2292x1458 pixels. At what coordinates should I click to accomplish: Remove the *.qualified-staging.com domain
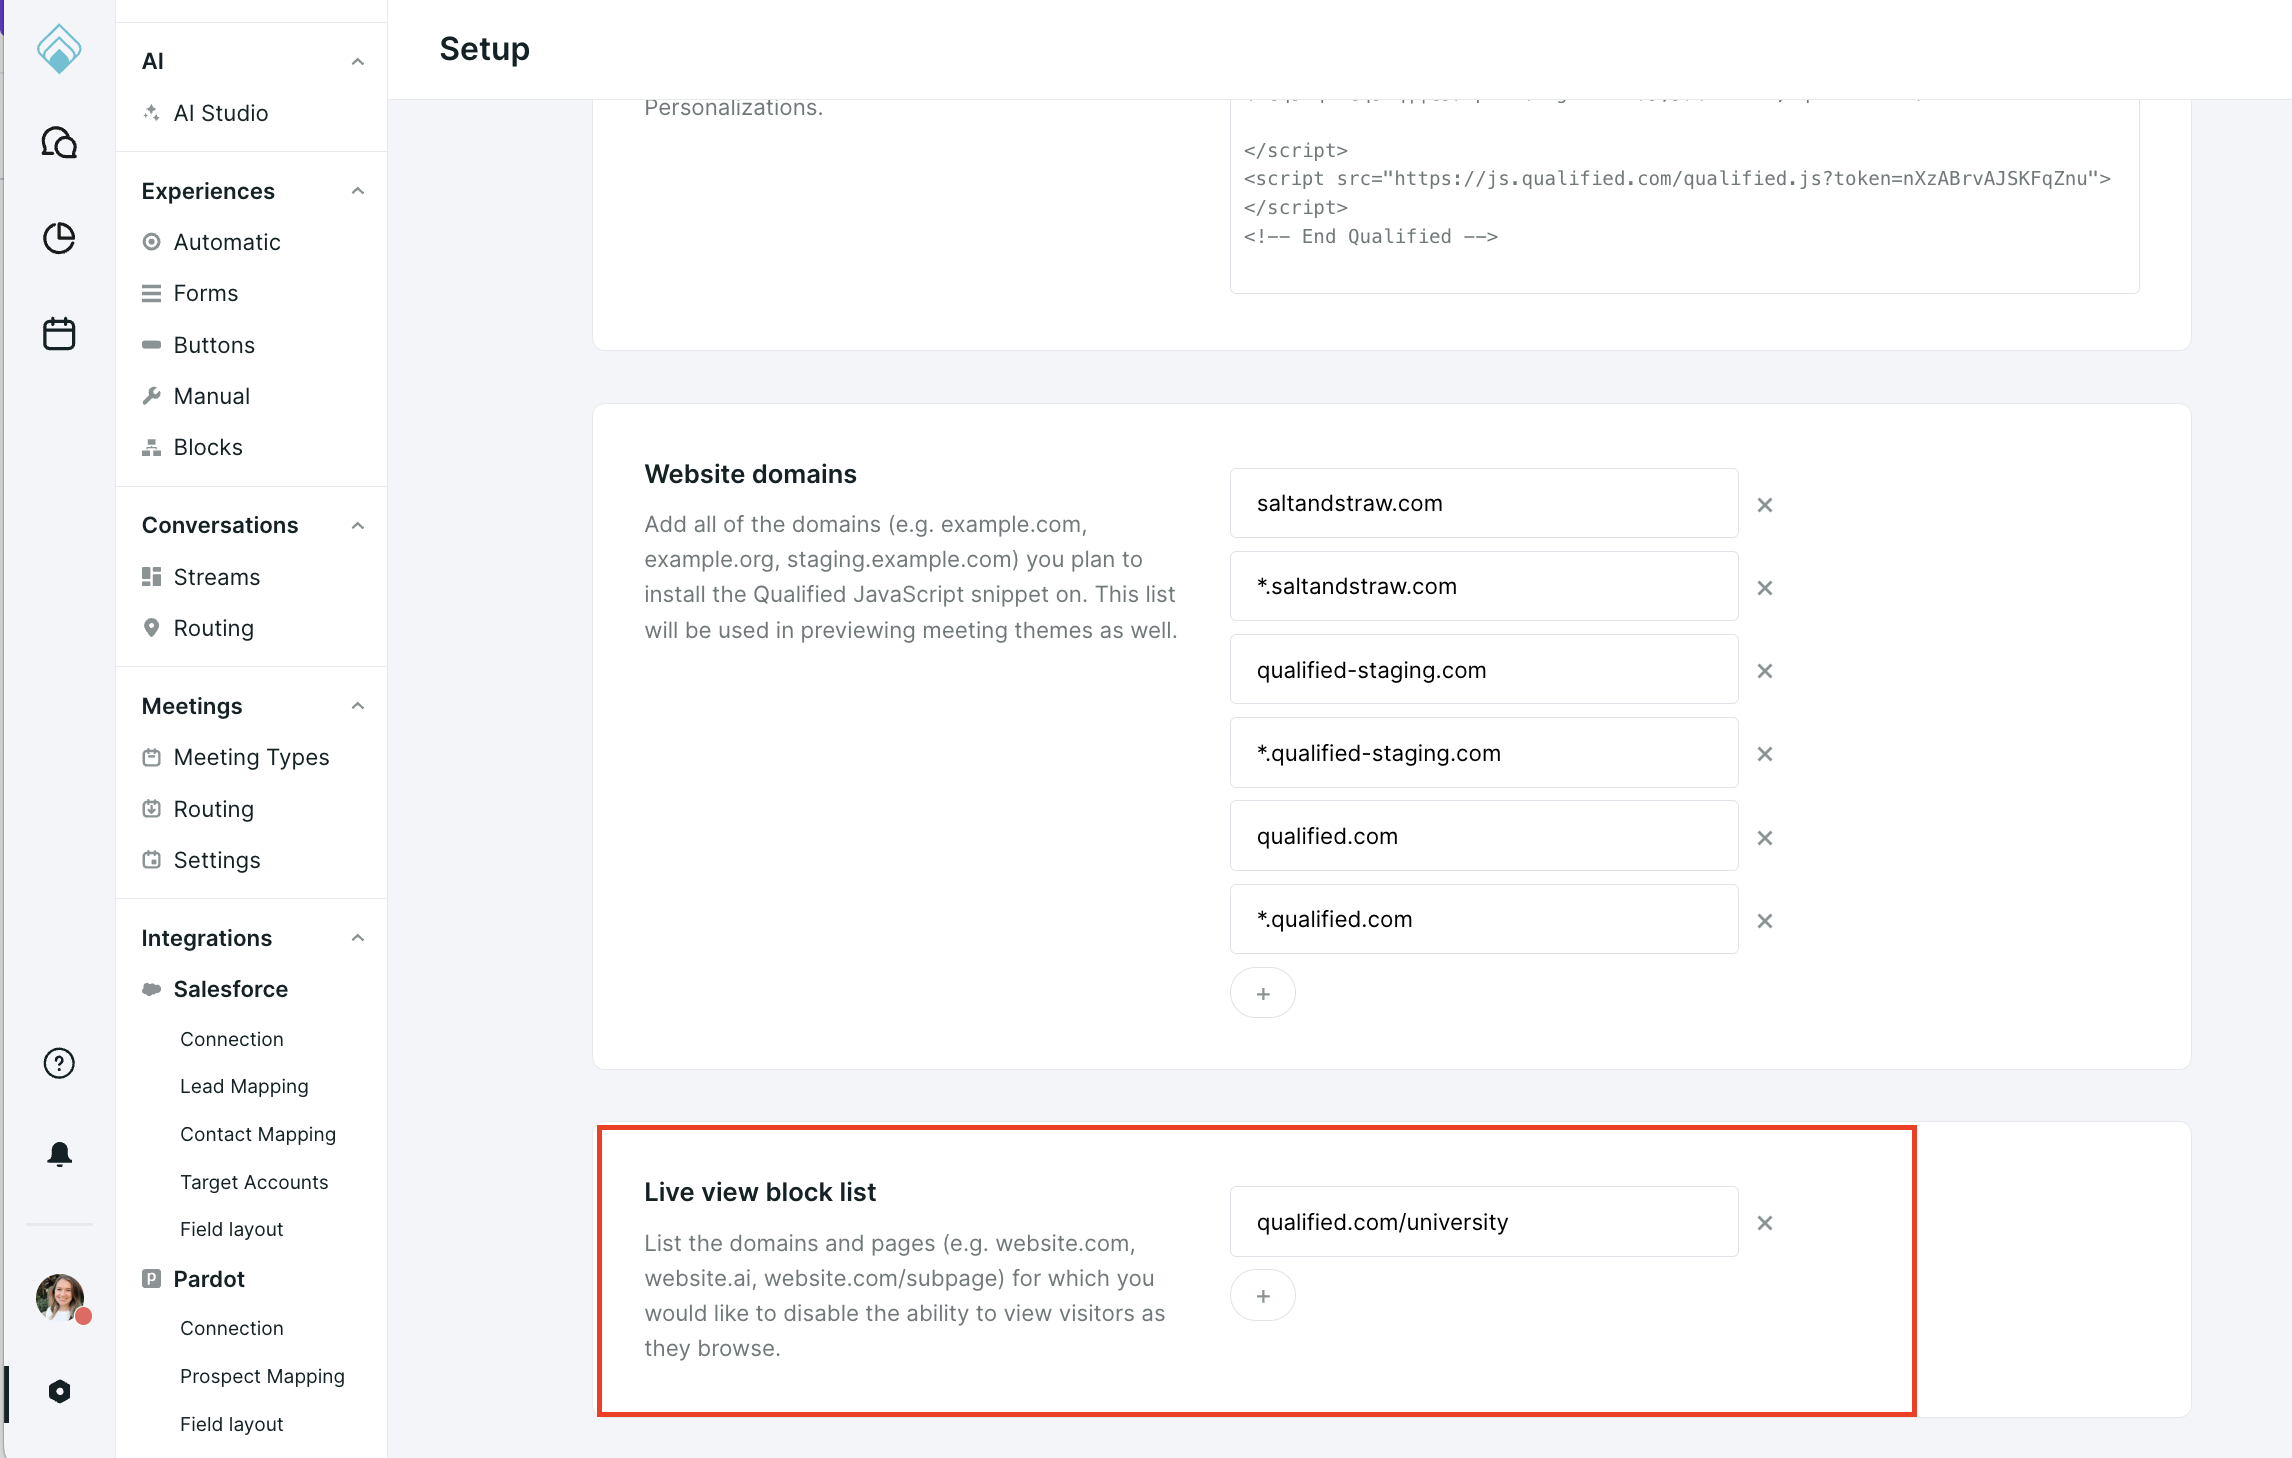tap(1765, 753)
